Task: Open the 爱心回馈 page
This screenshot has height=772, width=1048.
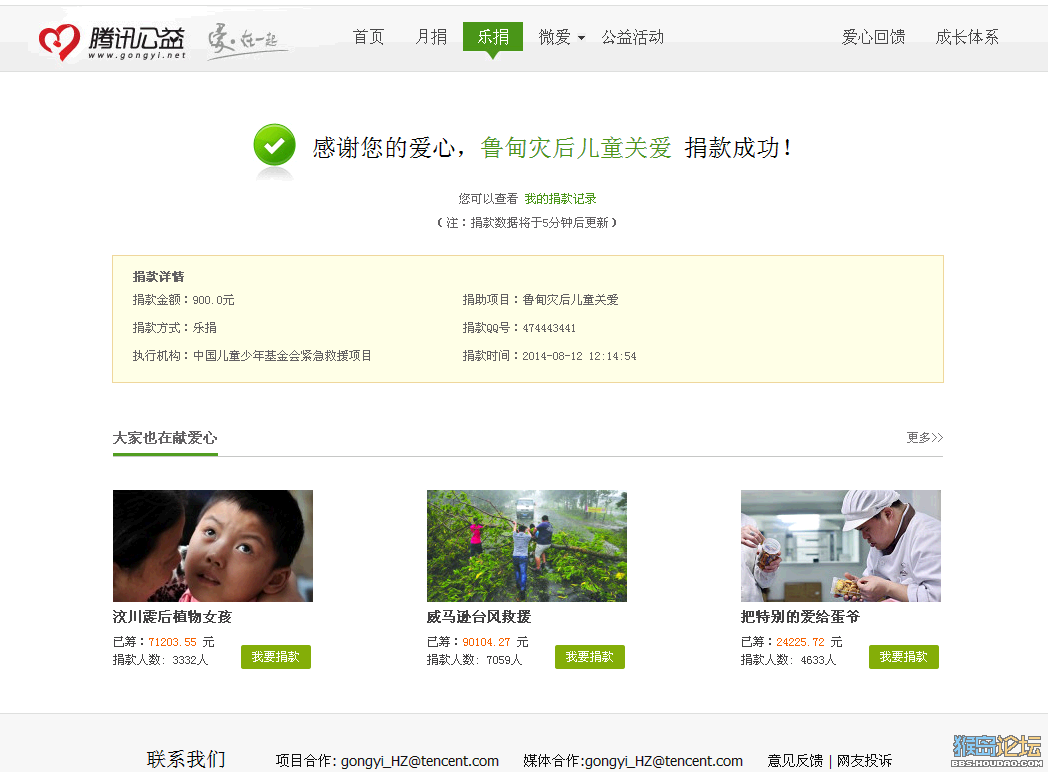Action: click(874, 37)
